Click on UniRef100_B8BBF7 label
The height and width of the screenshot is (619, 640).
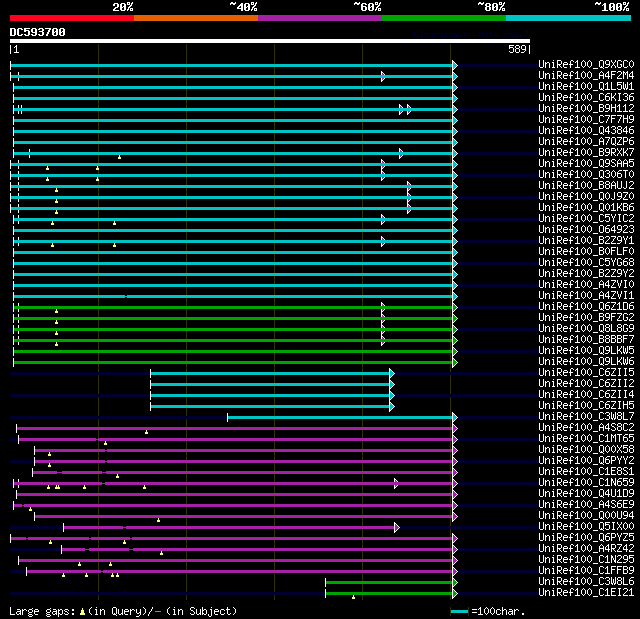pos(586,340)
